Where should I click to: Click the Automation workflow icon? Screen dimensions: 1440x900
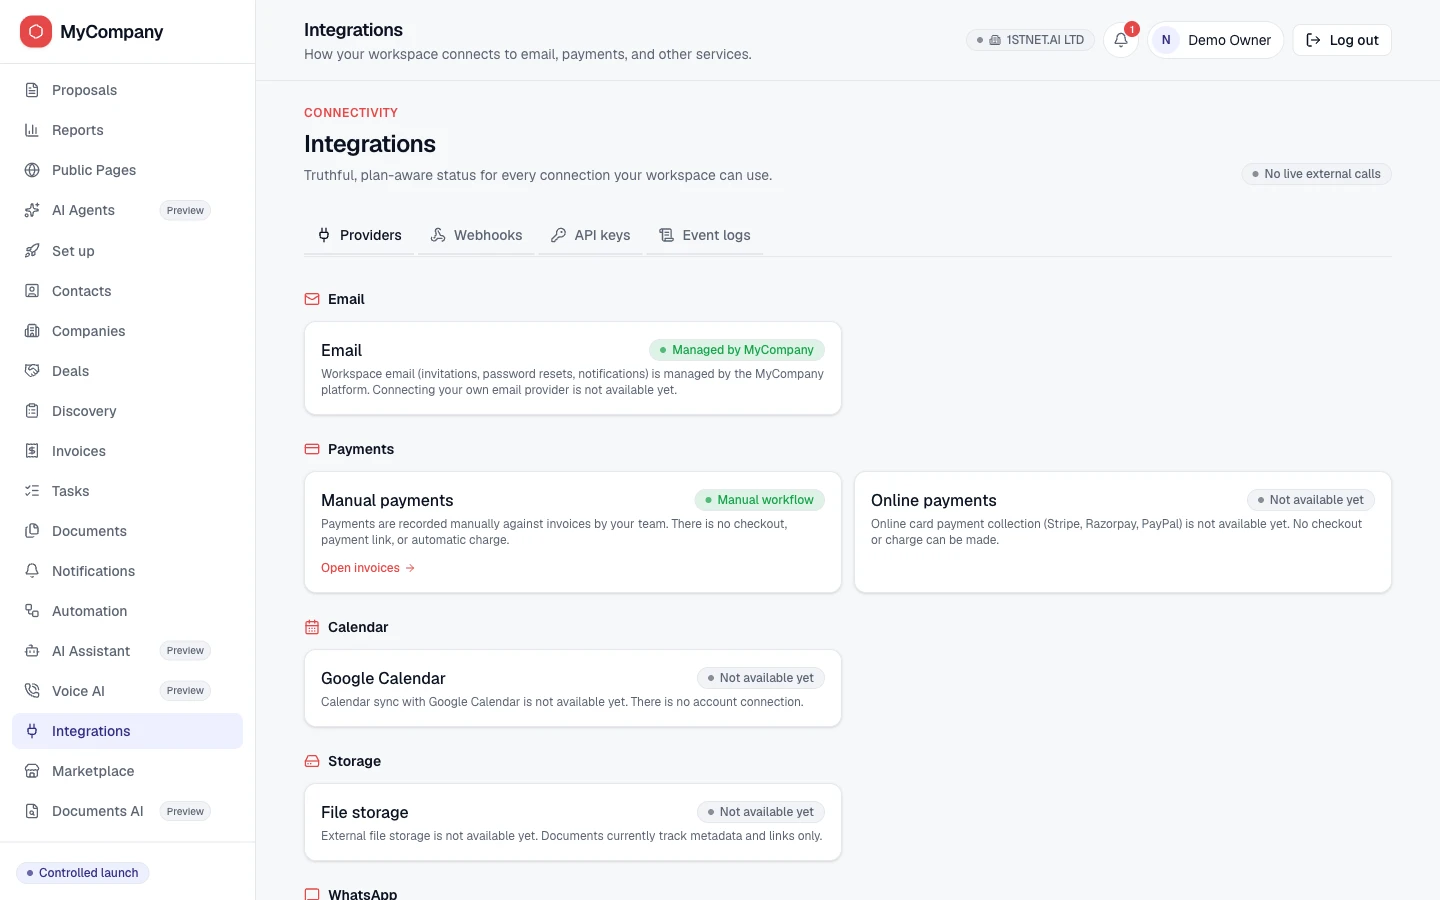pyautogui.click(x=32, y=611)
